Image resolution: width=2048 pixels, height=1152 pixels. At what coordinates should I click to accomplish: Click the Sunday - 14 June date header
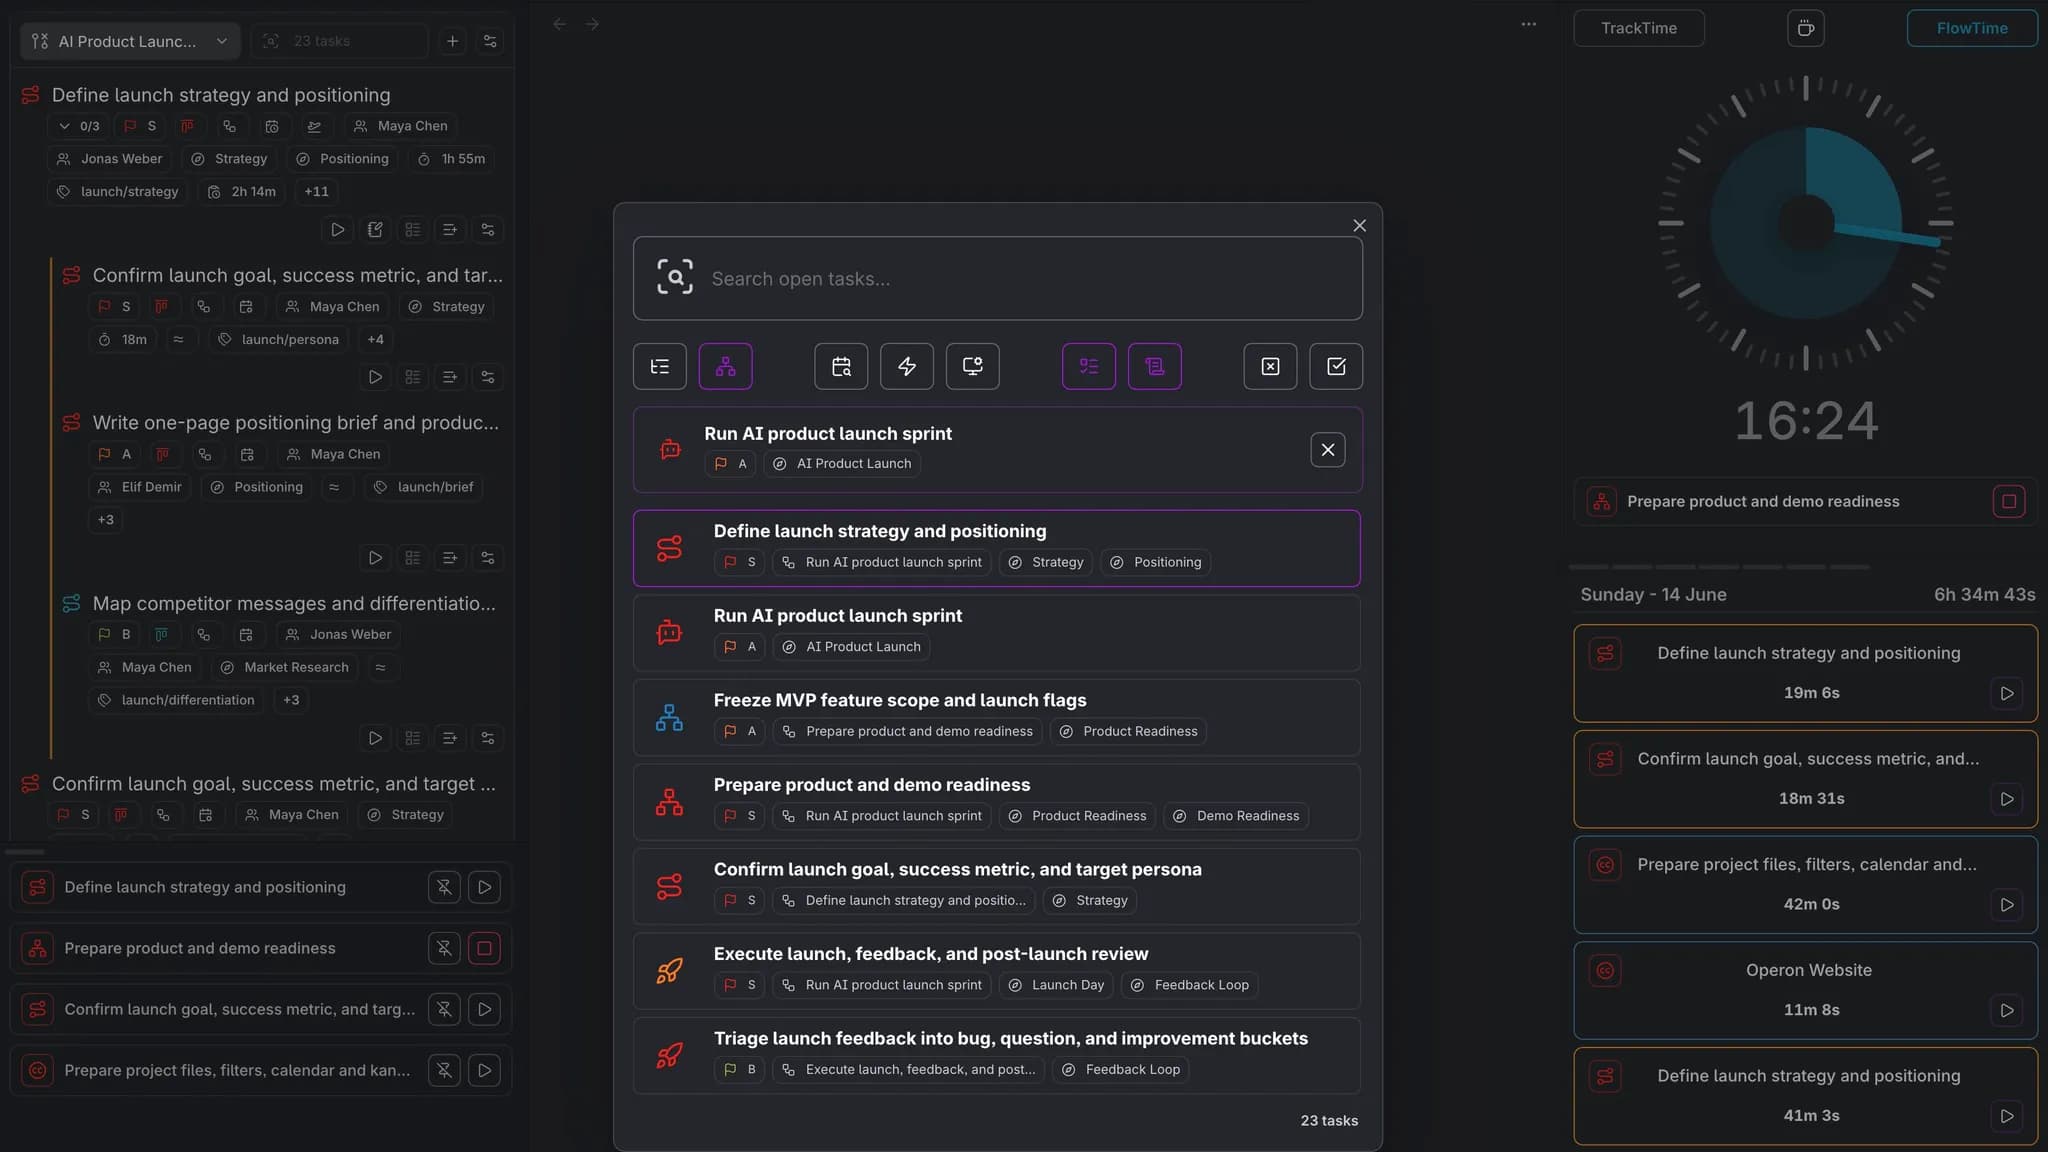(1653, 594)
